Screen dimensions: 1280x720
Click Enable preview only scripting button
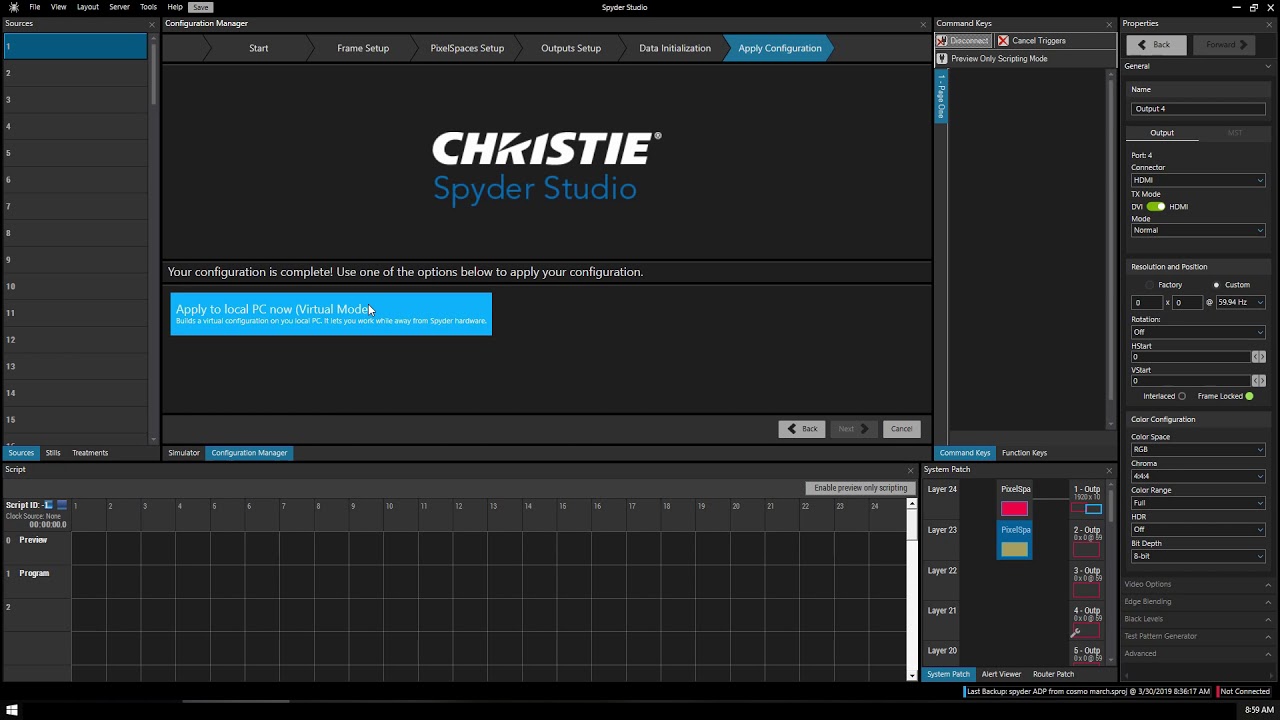pos(860,488)
